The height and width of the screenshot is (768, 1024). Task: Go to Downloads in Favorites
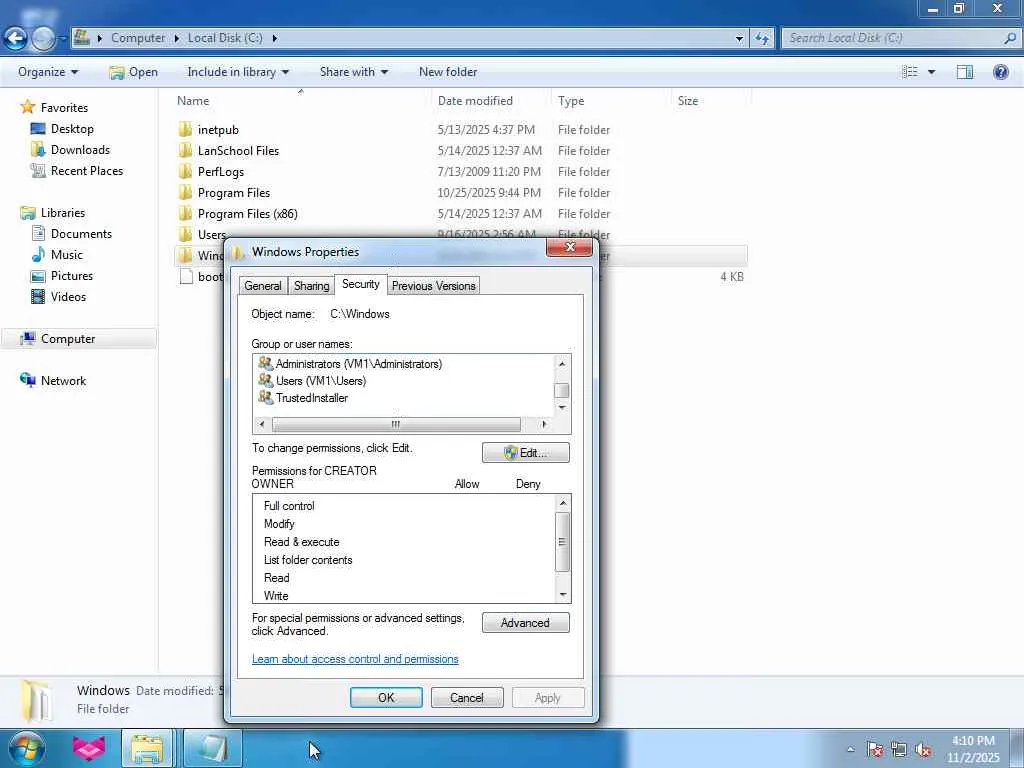pyautogui.click(x=80, y=150)
